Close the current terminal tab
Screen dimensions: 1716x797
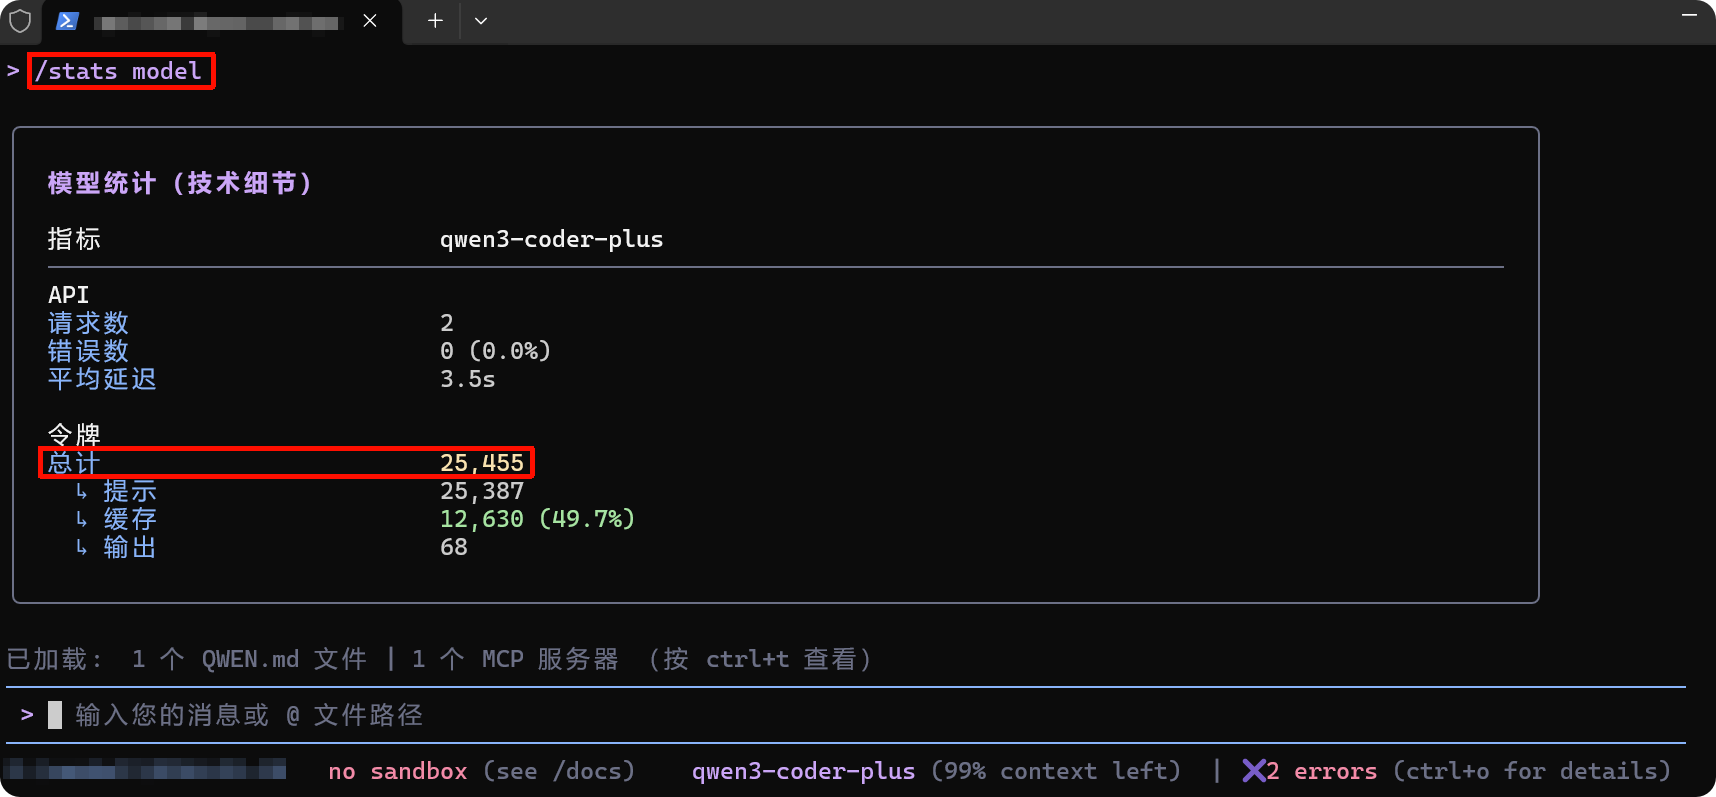pos(370,21)
